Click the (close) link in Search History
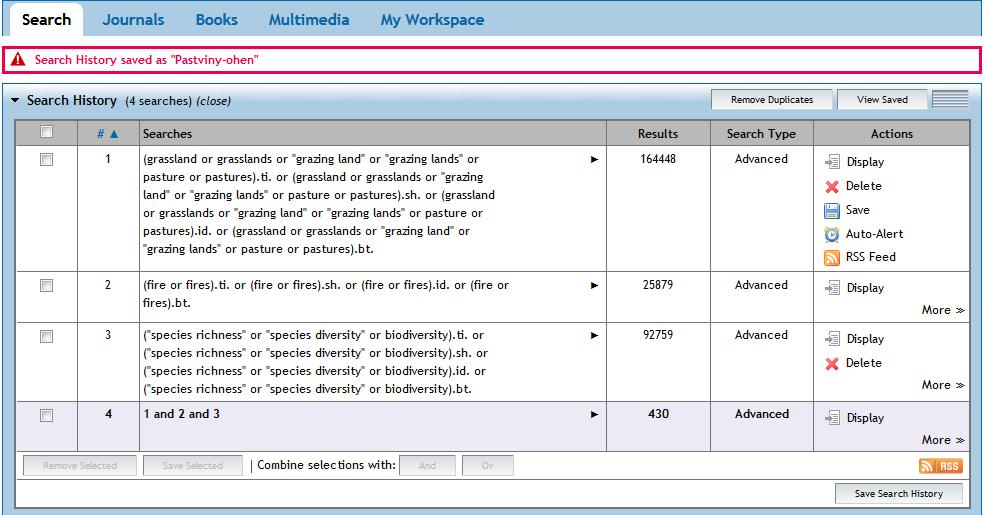 coord(213,101)
